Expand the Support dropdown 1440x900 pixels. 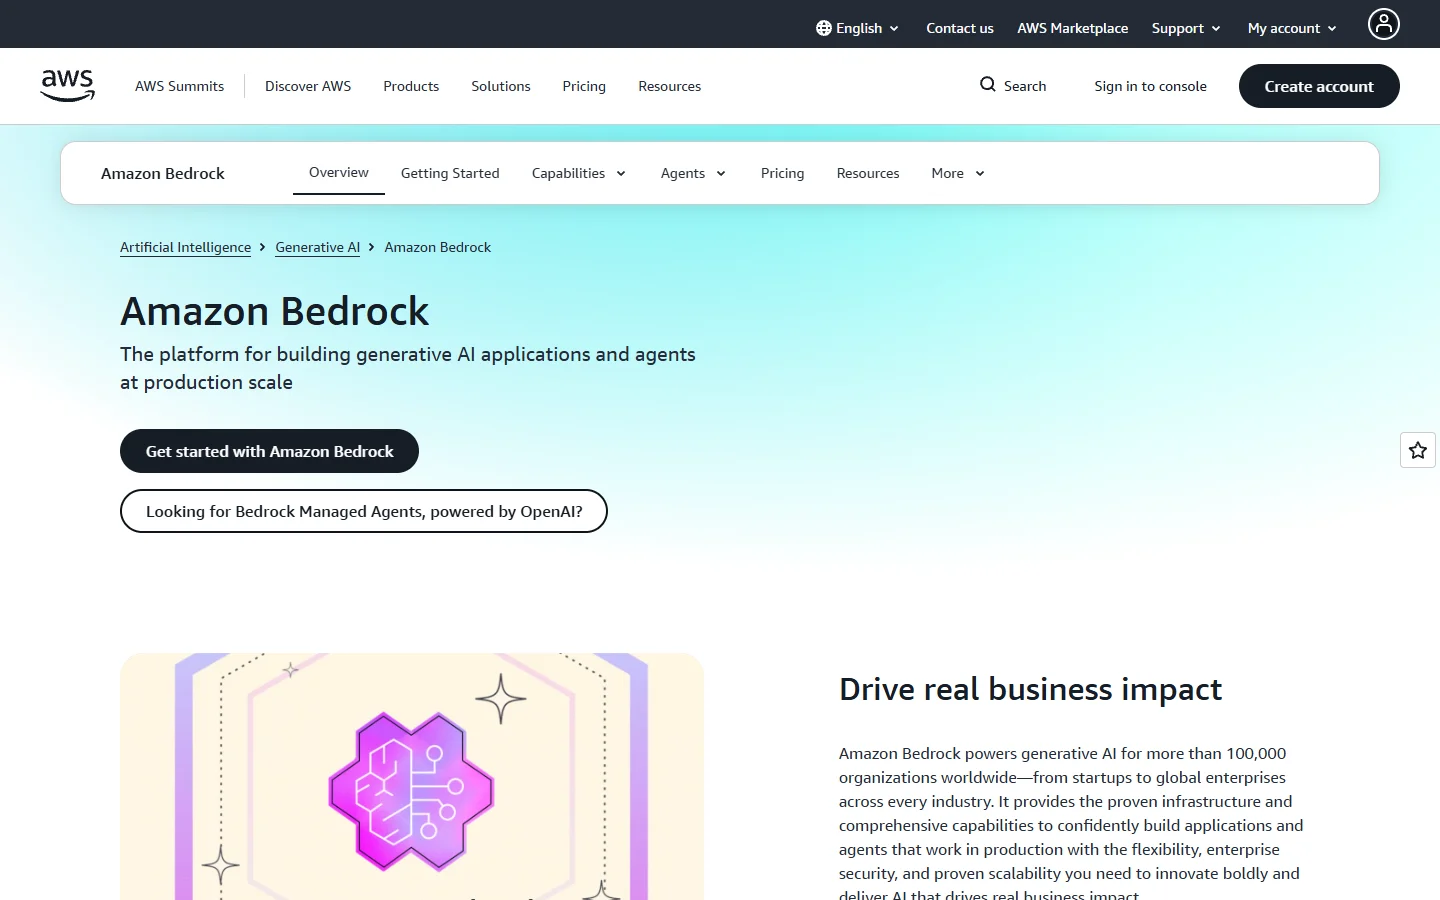point(1186,28)
